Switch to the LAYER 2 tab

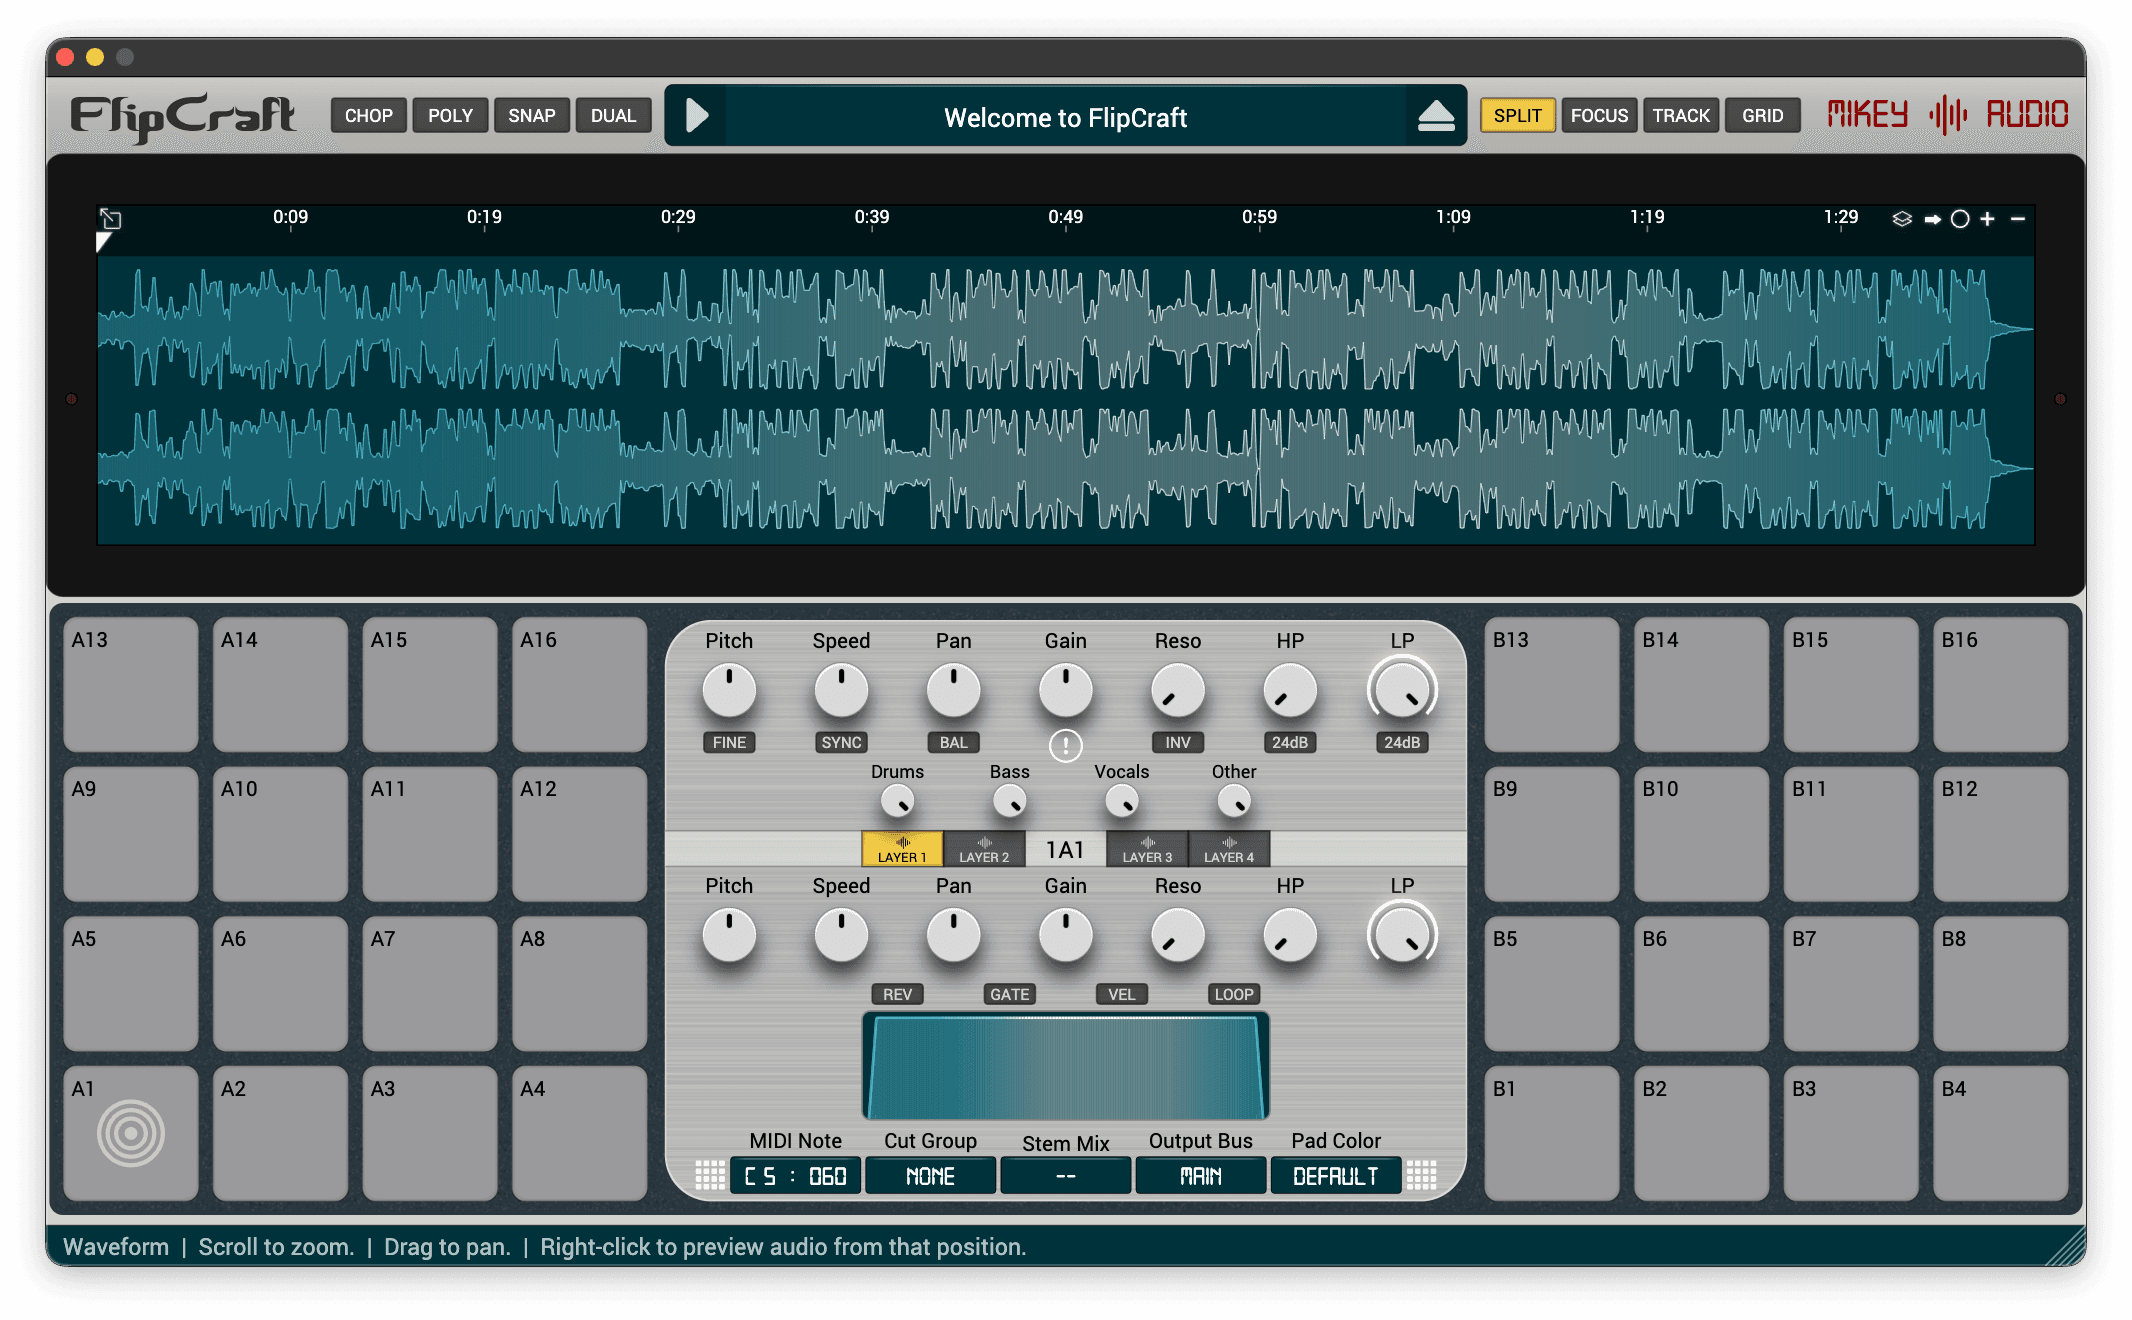pyautogui.click(x=984, y=849)
